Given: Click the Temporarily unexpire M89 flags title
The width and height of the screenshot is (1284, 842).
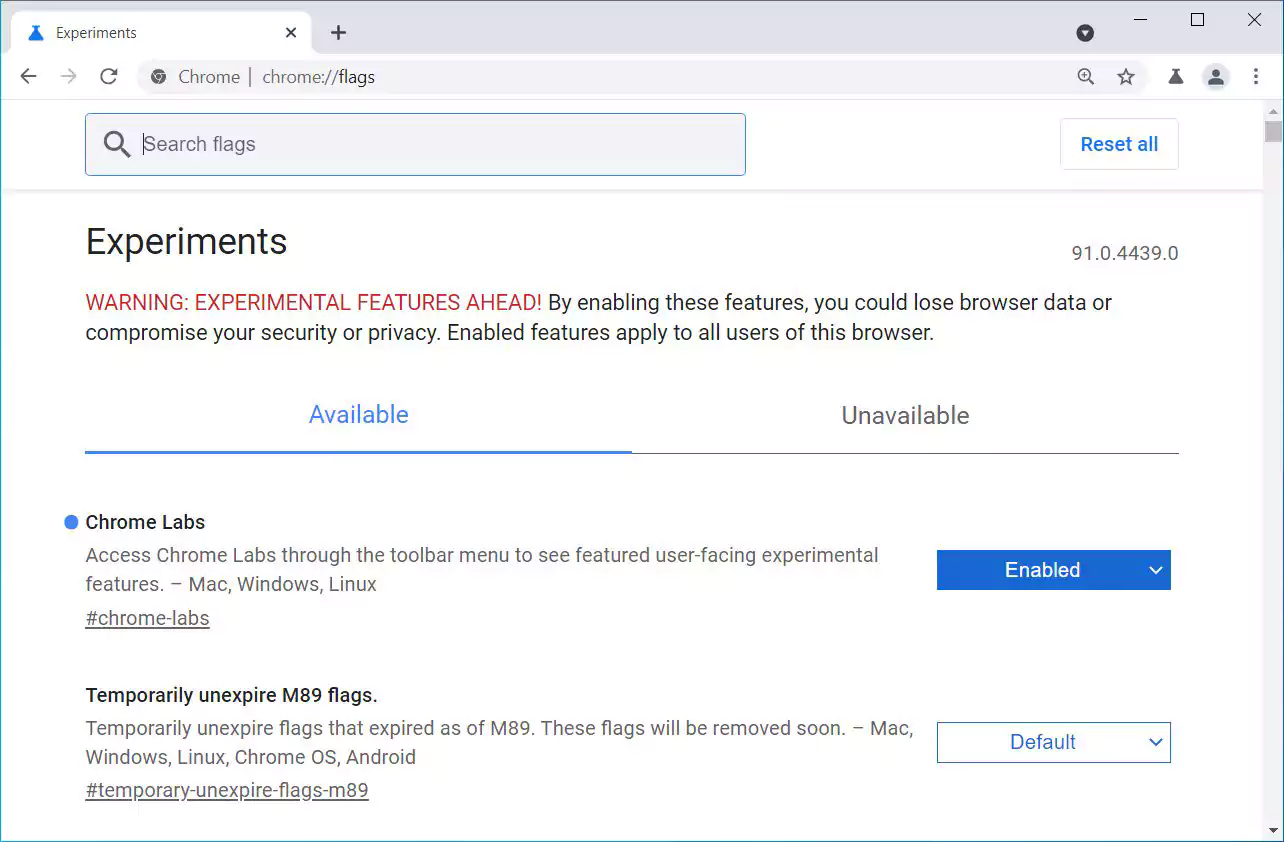Looking at the screenshot, I should [x=231, y=695].
